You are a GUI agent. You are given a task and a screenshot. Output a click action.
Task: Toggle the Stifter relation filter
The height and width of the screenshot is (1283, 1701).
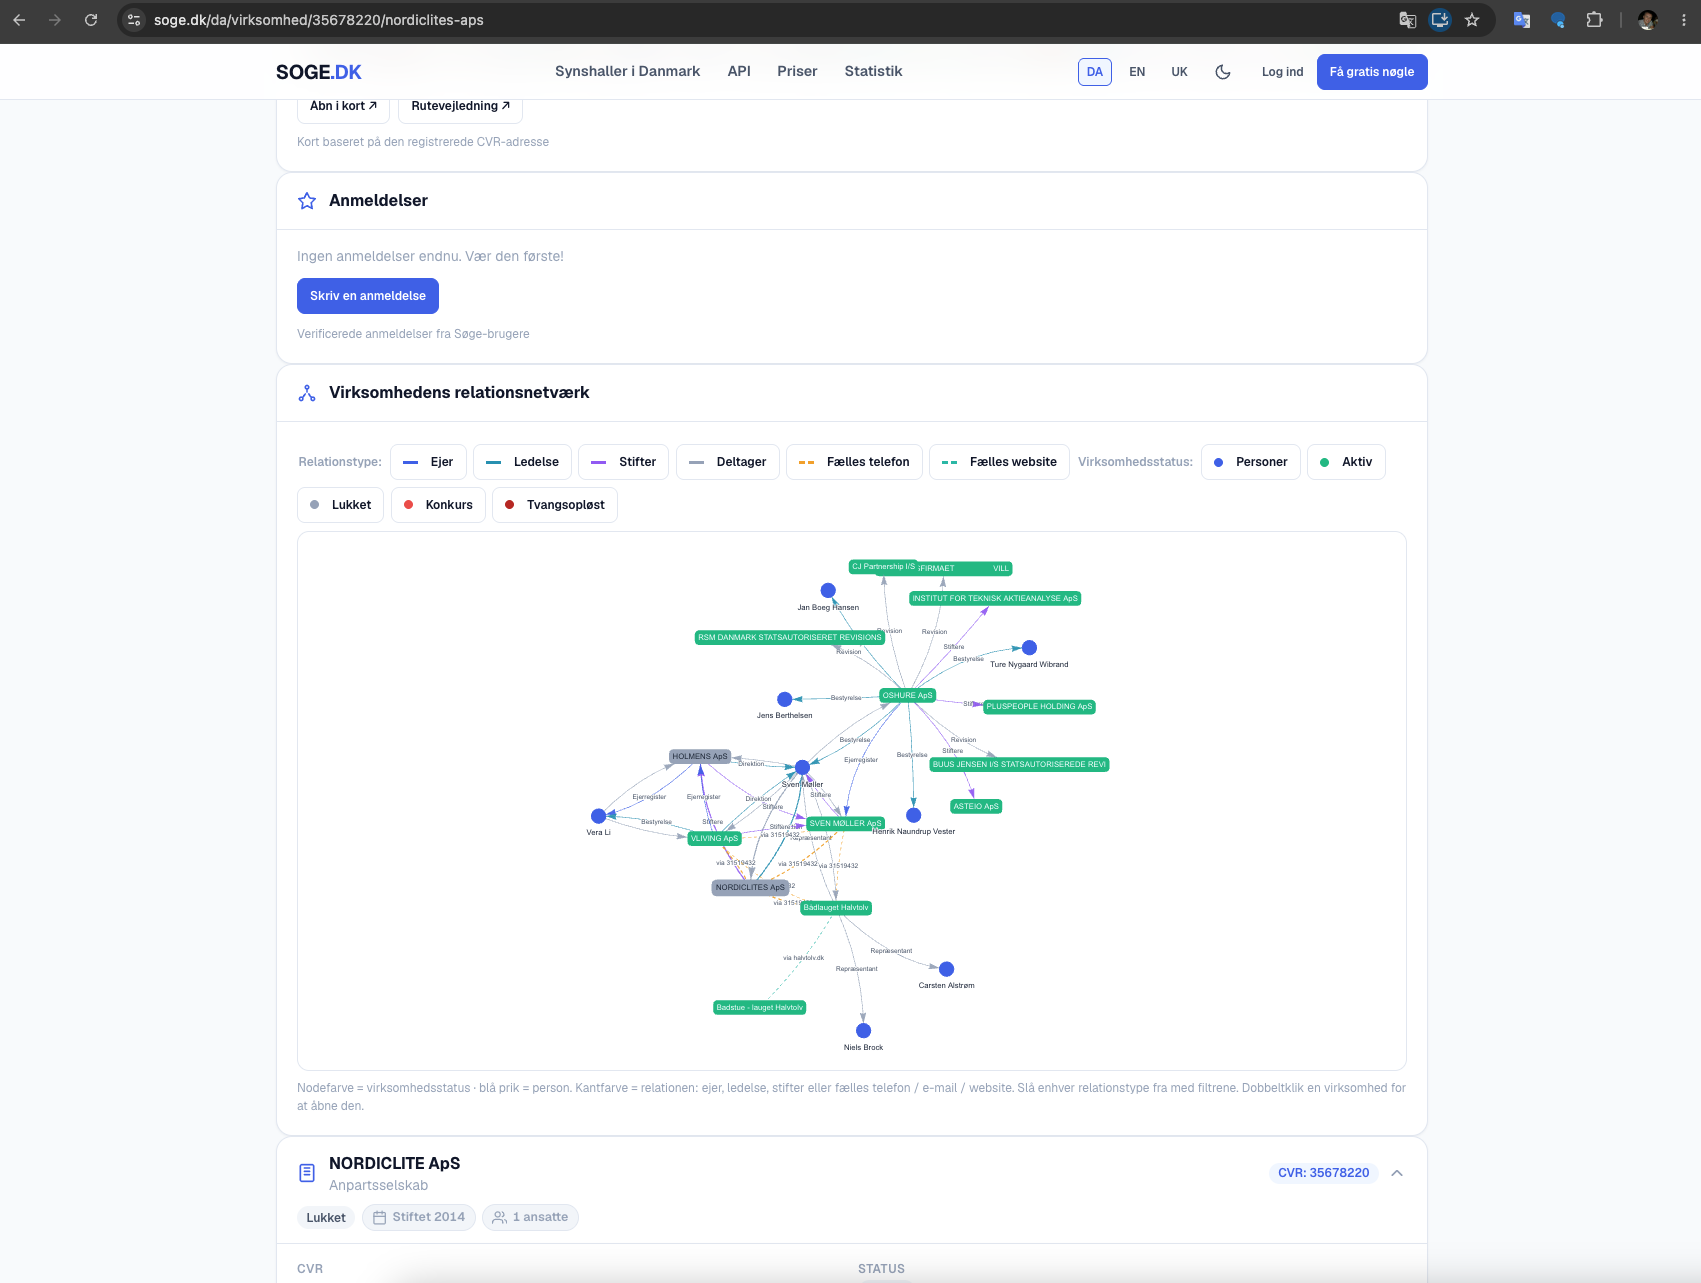click(x=623, y=462)
